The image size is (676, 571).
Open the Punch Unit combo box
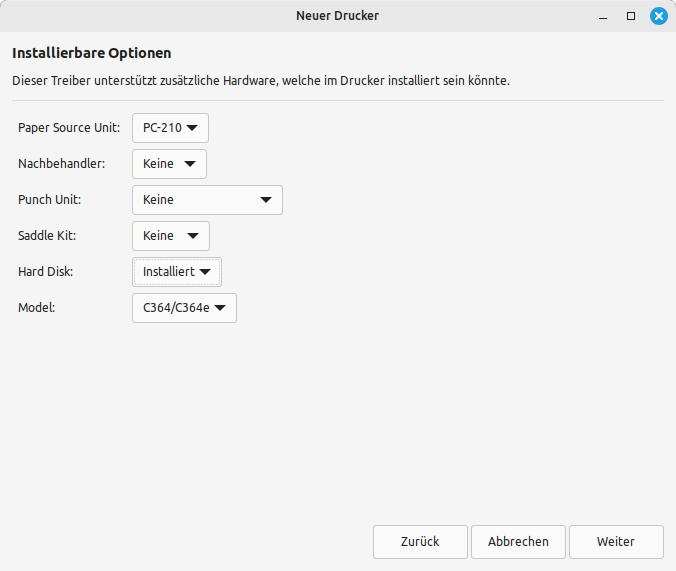(207, 200)
